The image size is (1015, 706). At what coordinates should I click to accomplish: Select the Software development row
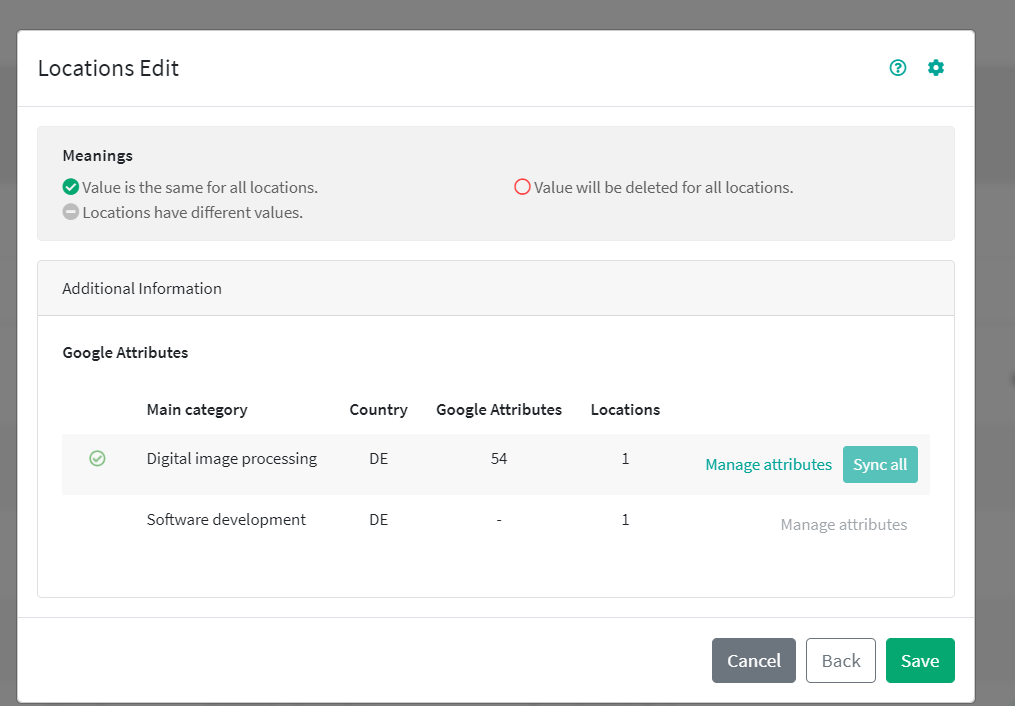[x=226, y=519]
